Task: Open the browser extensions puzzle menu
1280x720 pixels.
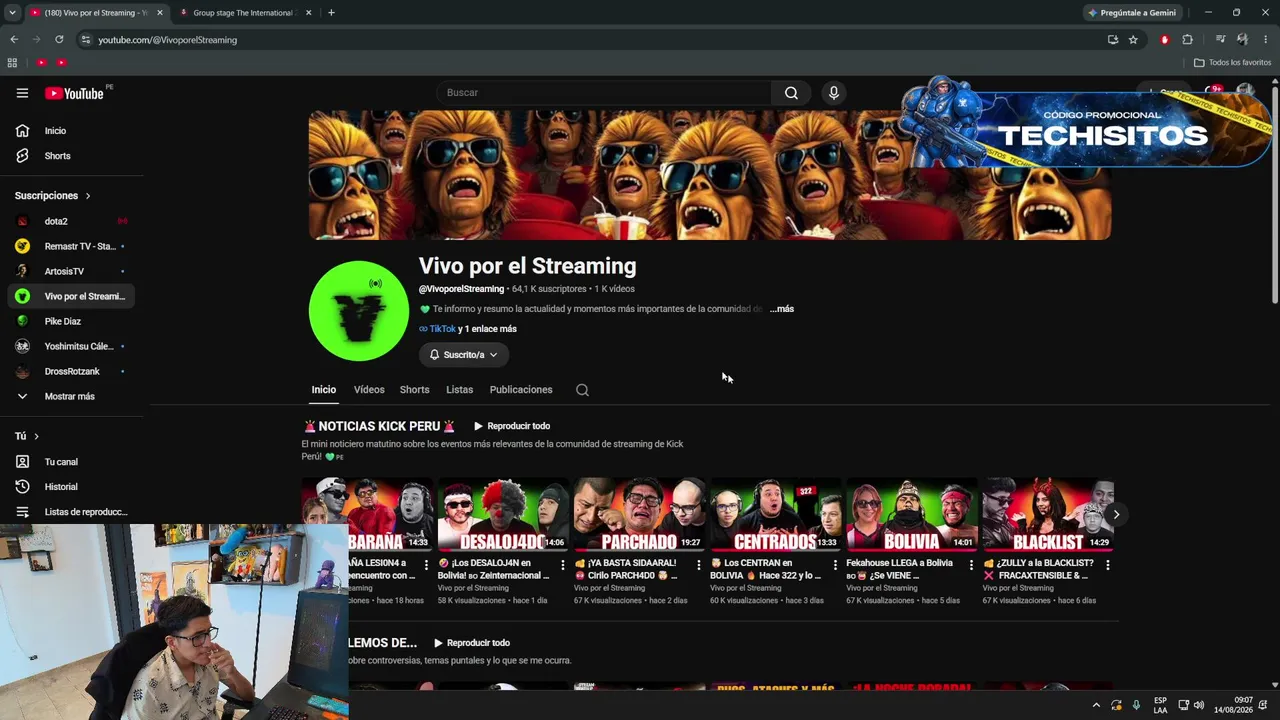Action: click(x=1187, y=40)
